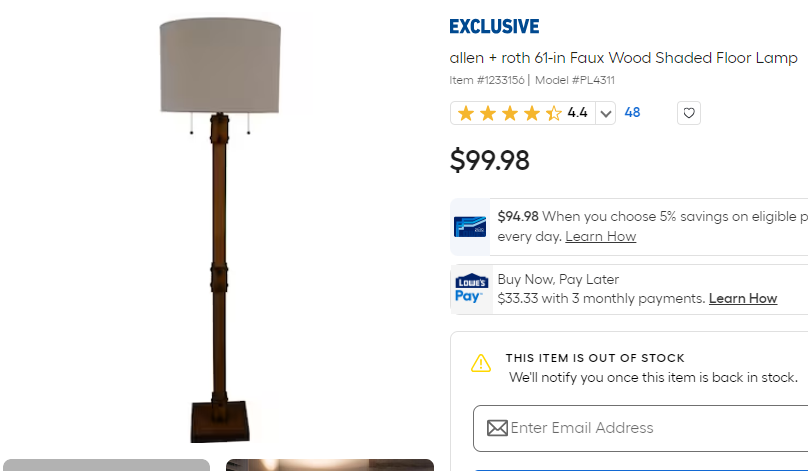Click the yellow out-of-stock warning icon
This screenshot has width=808, height=471.
pos(481,363)
